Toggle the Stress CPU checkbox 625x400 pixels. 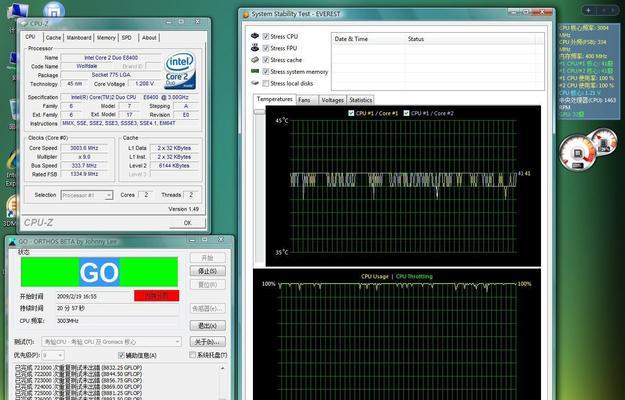(266, 36)
